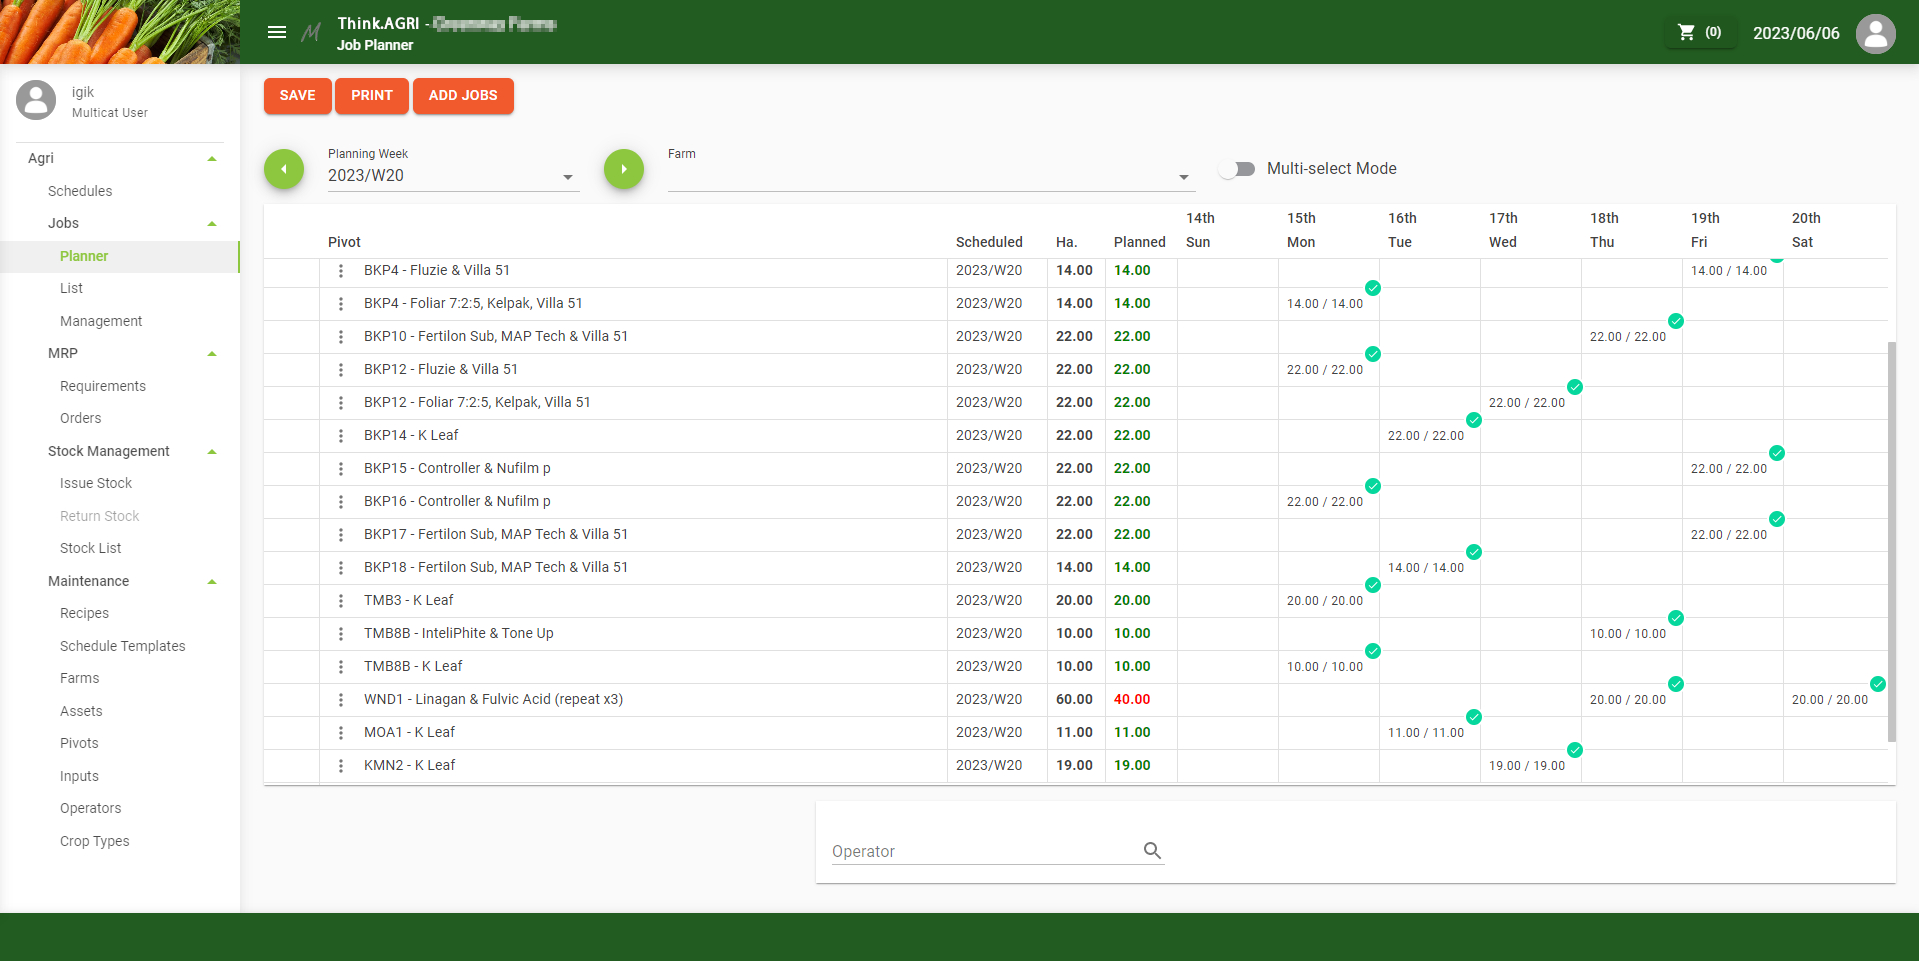1919x961 pixels.
Task: Click the SAVE button
Action: (297, 96)
